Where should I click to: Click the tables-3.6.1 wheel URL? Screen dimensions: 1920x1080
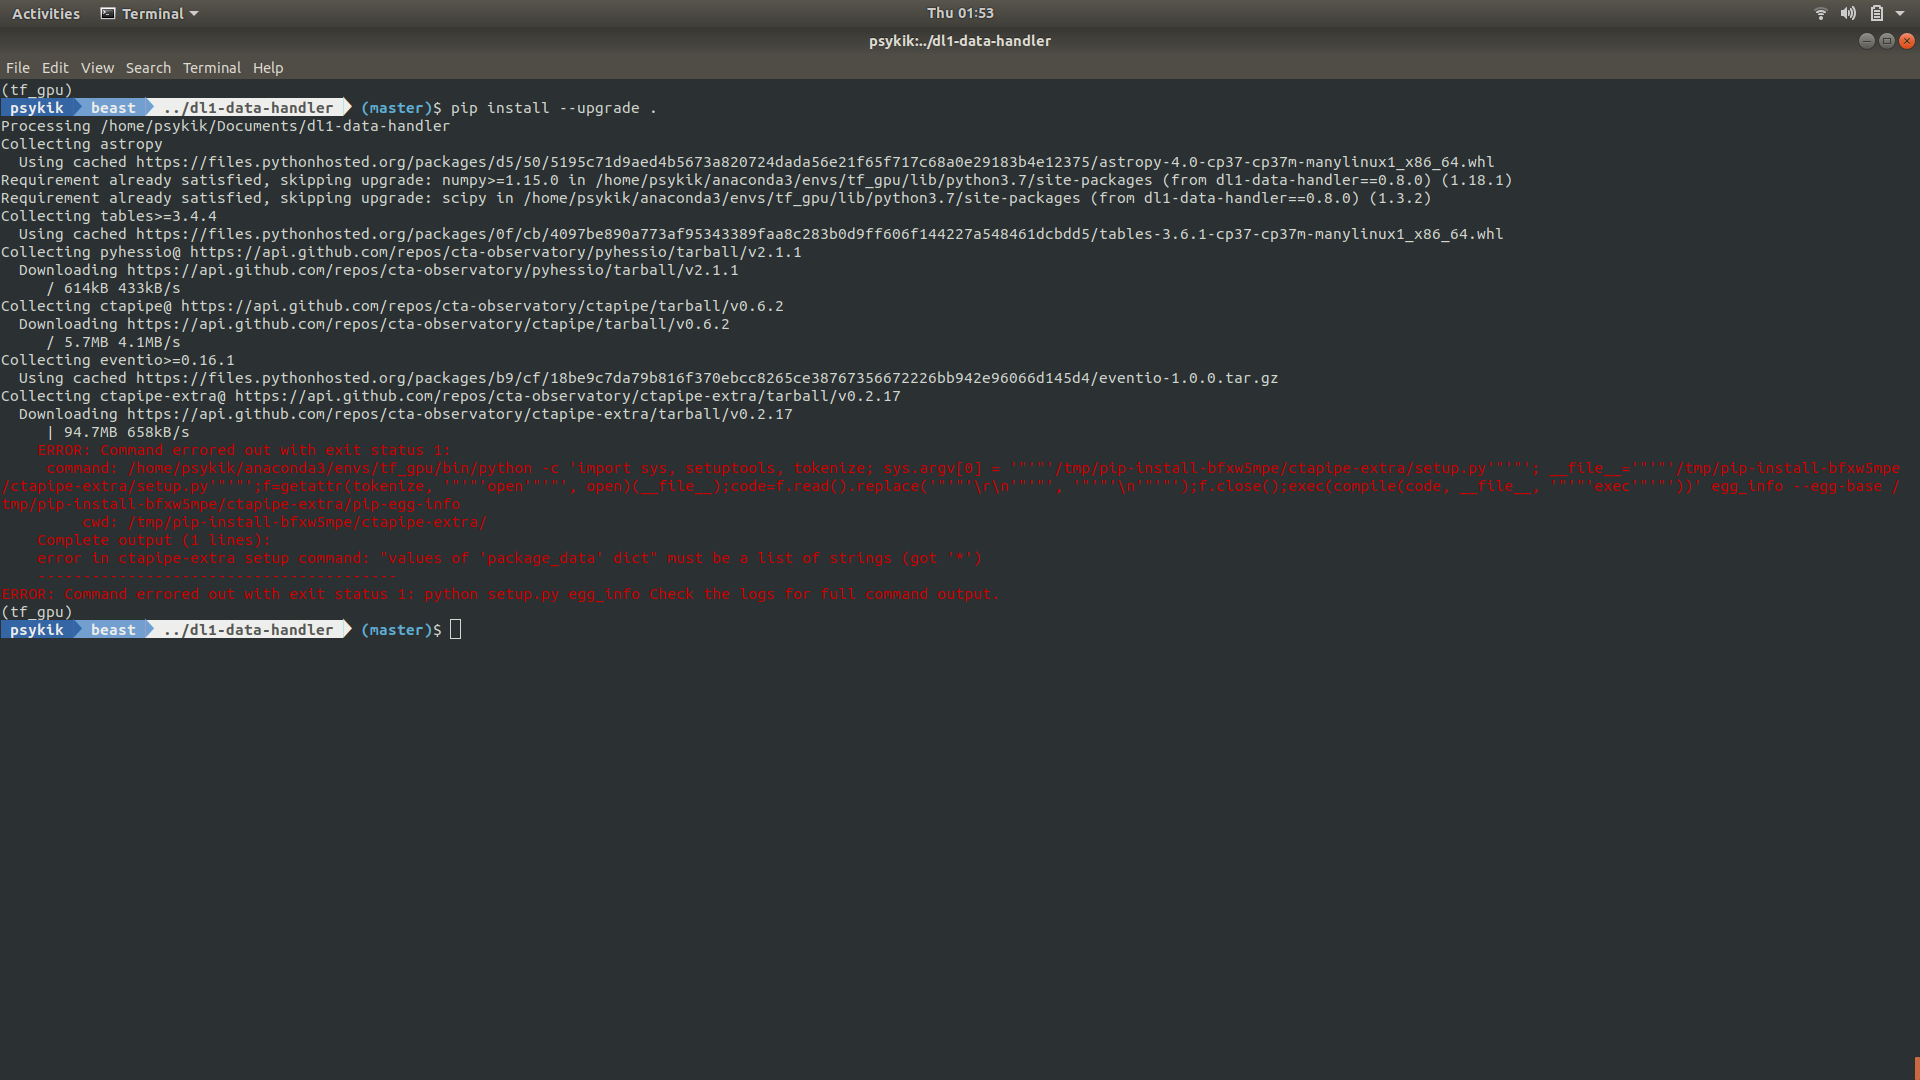819,234
